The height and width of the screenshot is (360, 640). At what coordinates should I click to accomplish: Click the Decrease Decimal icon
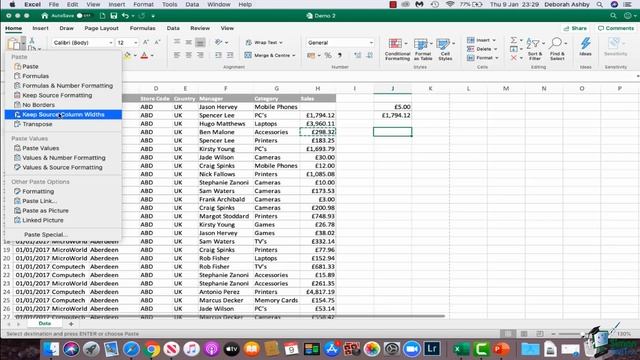tap(369, 56)
